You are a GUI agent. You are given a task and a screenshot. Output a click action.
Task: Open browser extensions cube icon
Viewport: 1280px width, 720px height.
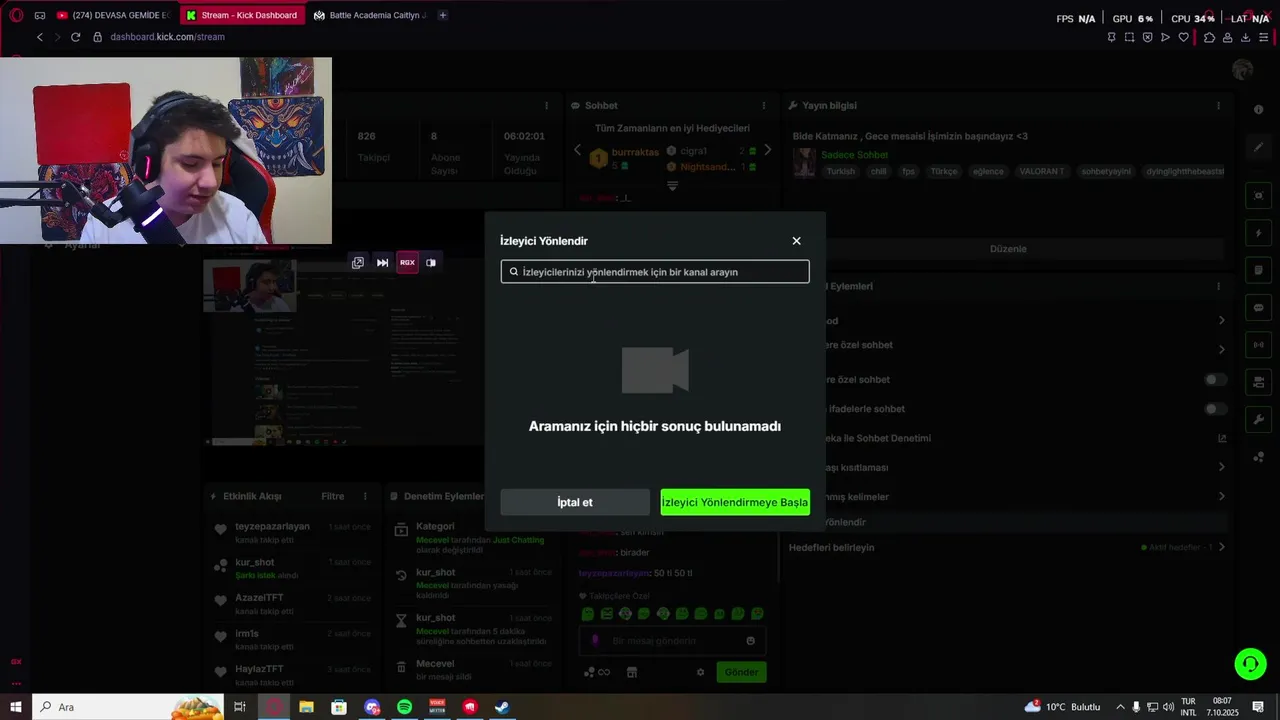click(x=1209, y=37)
